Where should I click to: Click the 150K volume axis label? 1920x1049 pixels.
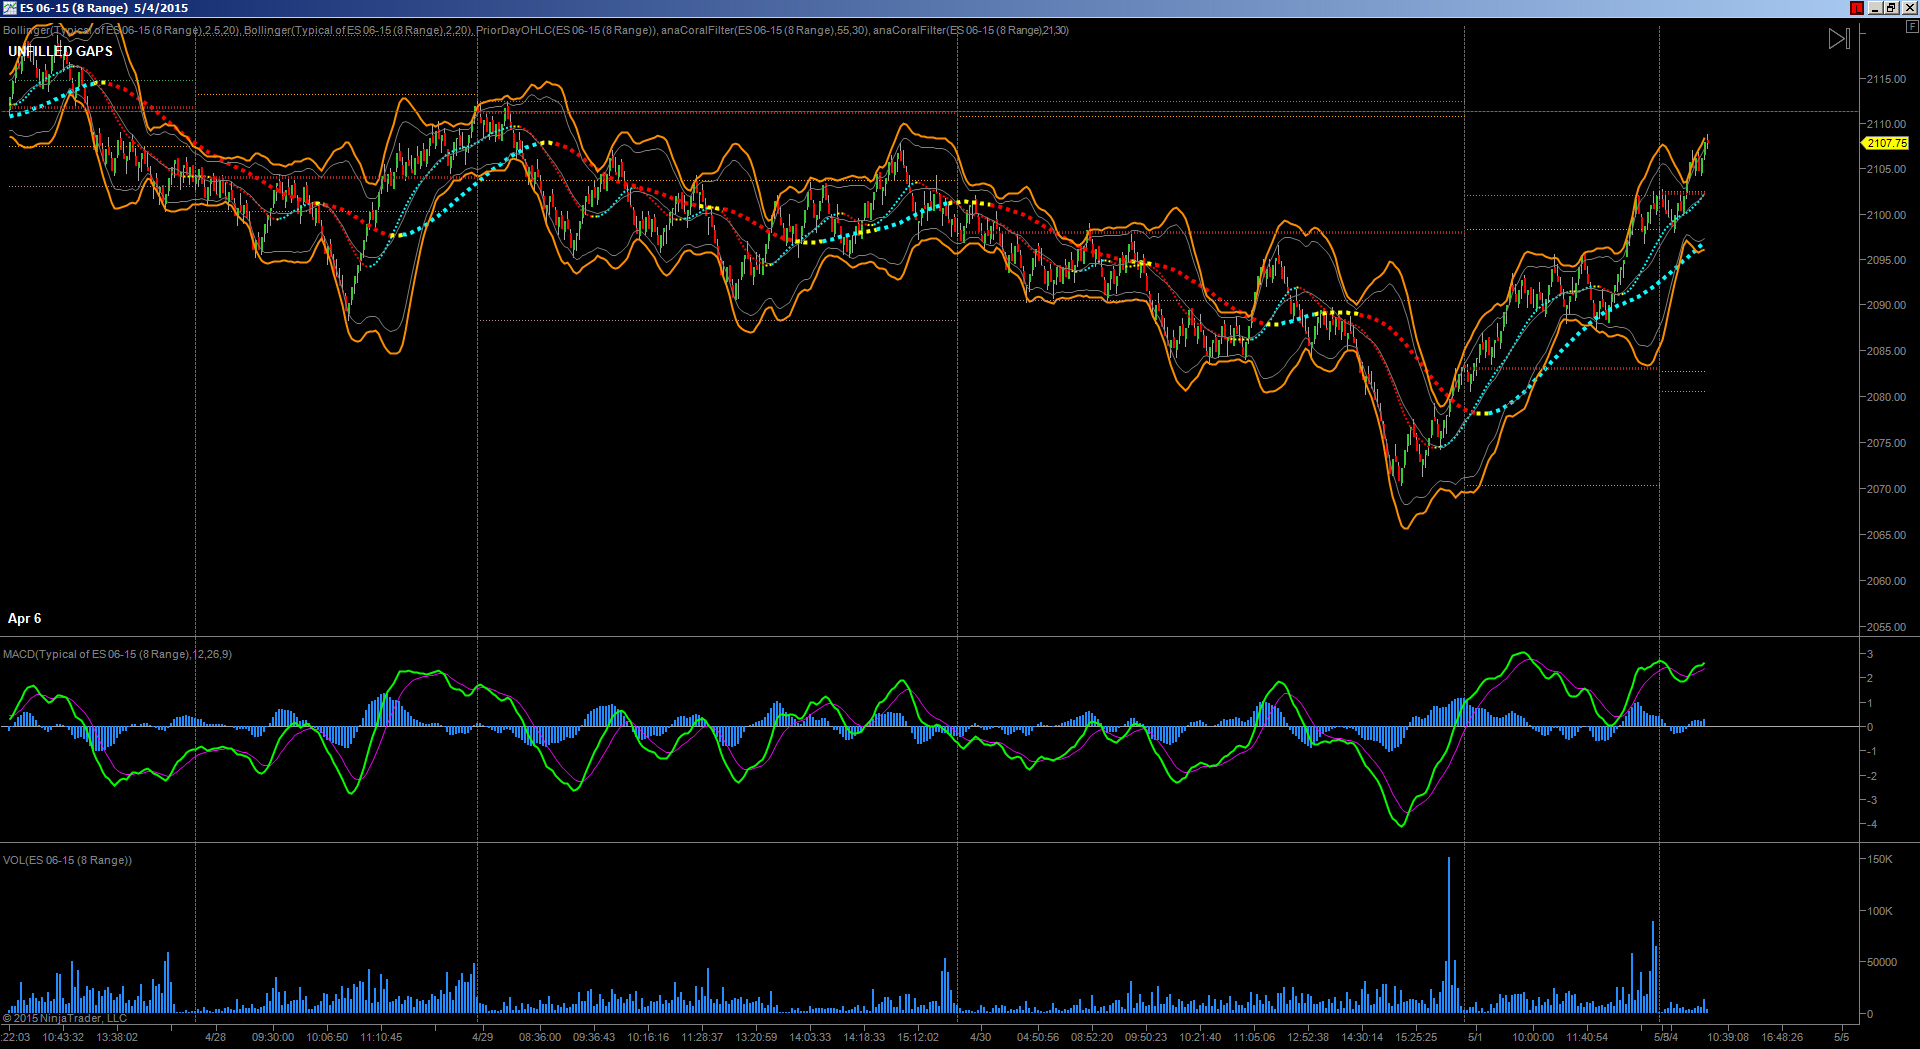1880,859
